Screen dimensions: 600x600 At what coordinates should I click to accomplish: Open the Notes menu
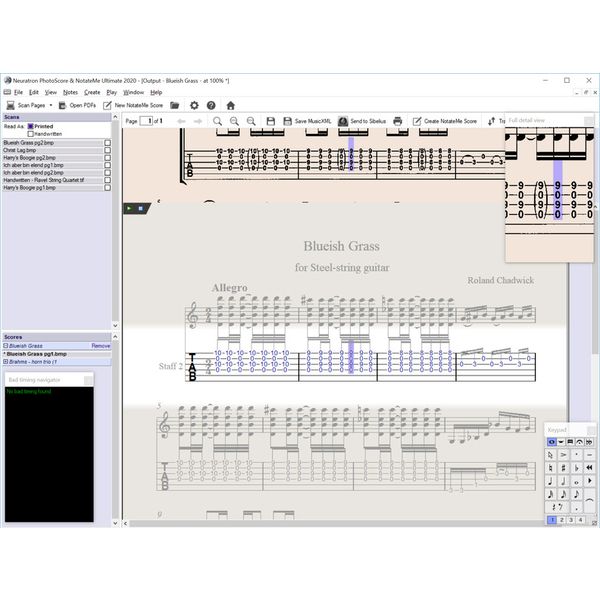[70, 92]
